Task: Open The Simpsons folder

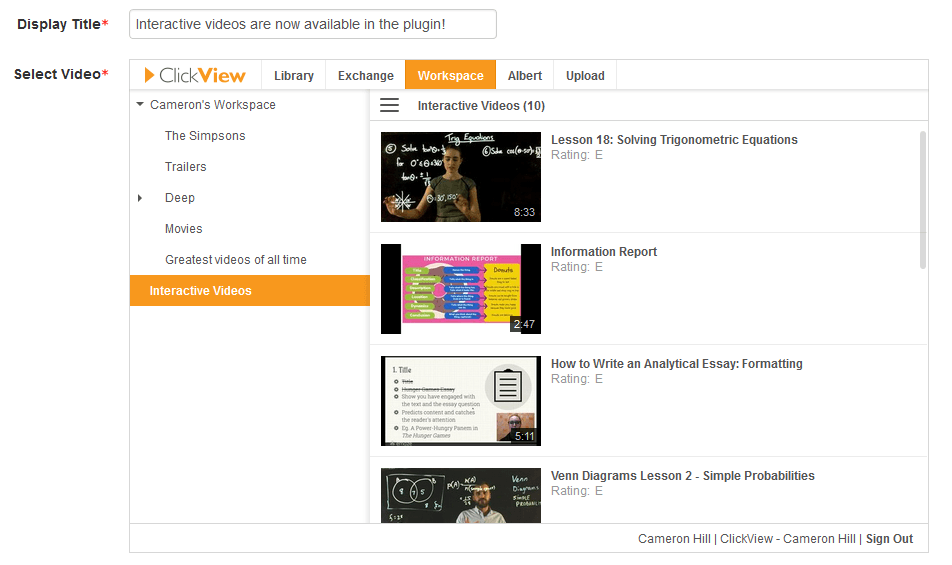Action: pos(205,136)
